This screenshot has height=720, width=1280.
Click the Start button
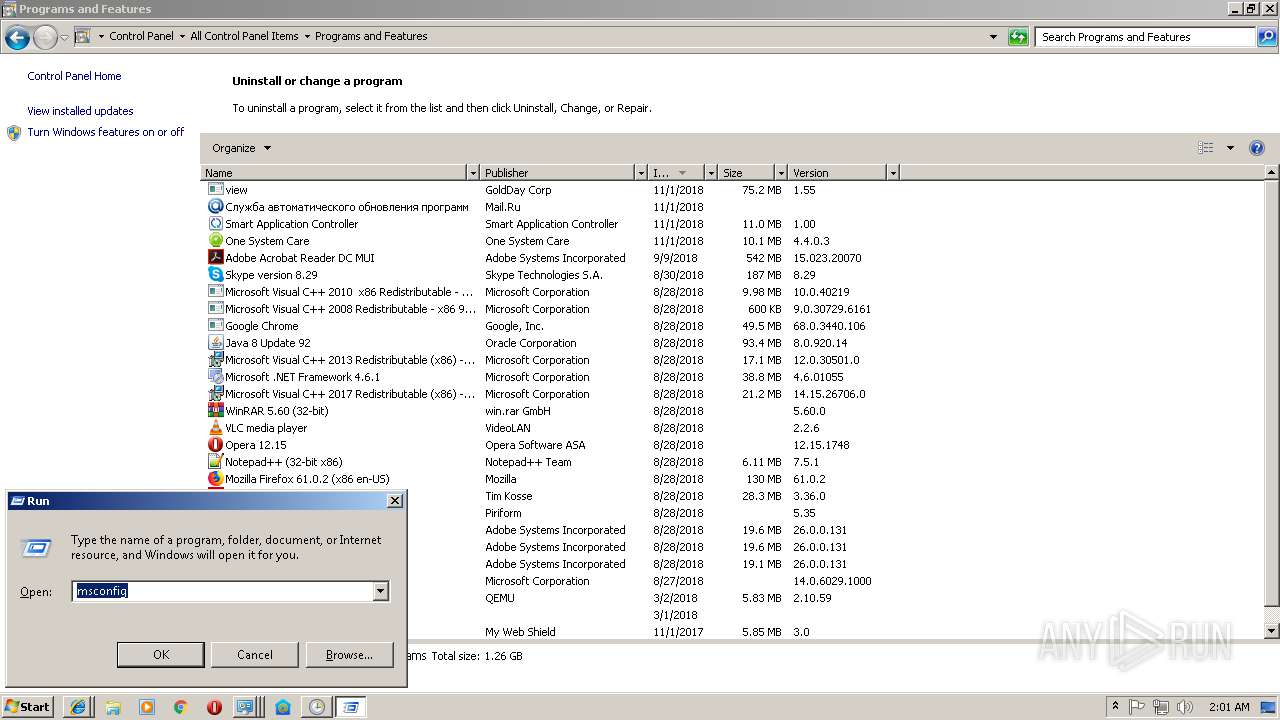[x=28, y=707]
